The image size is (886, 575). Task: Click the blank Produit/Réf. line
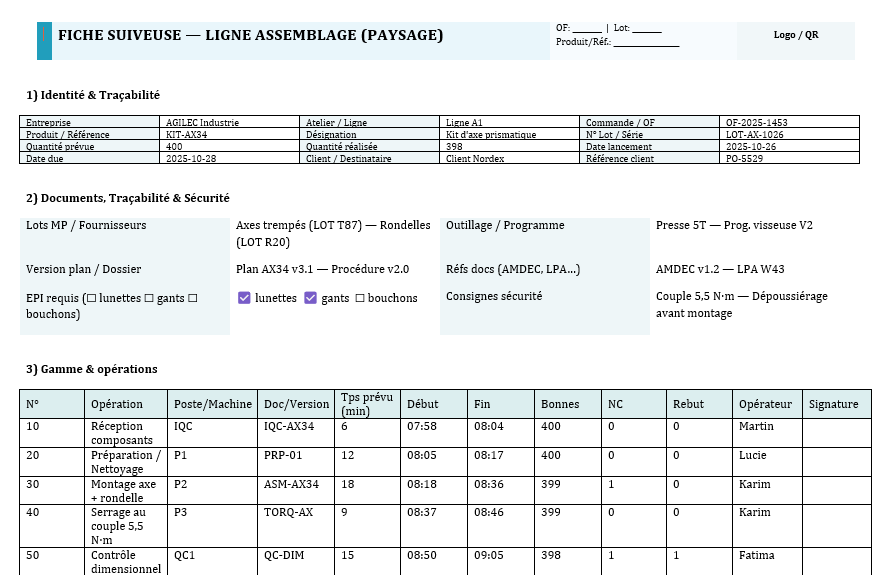[646, 42]
